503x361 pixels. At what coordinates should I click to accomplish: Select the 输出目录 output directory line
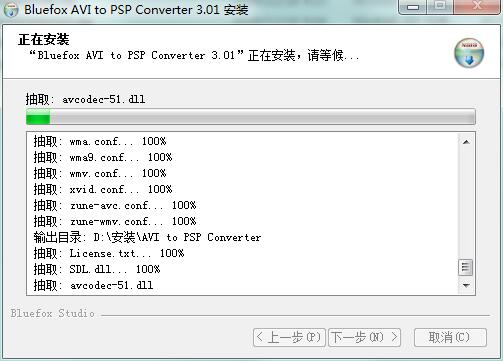(147, 237)
